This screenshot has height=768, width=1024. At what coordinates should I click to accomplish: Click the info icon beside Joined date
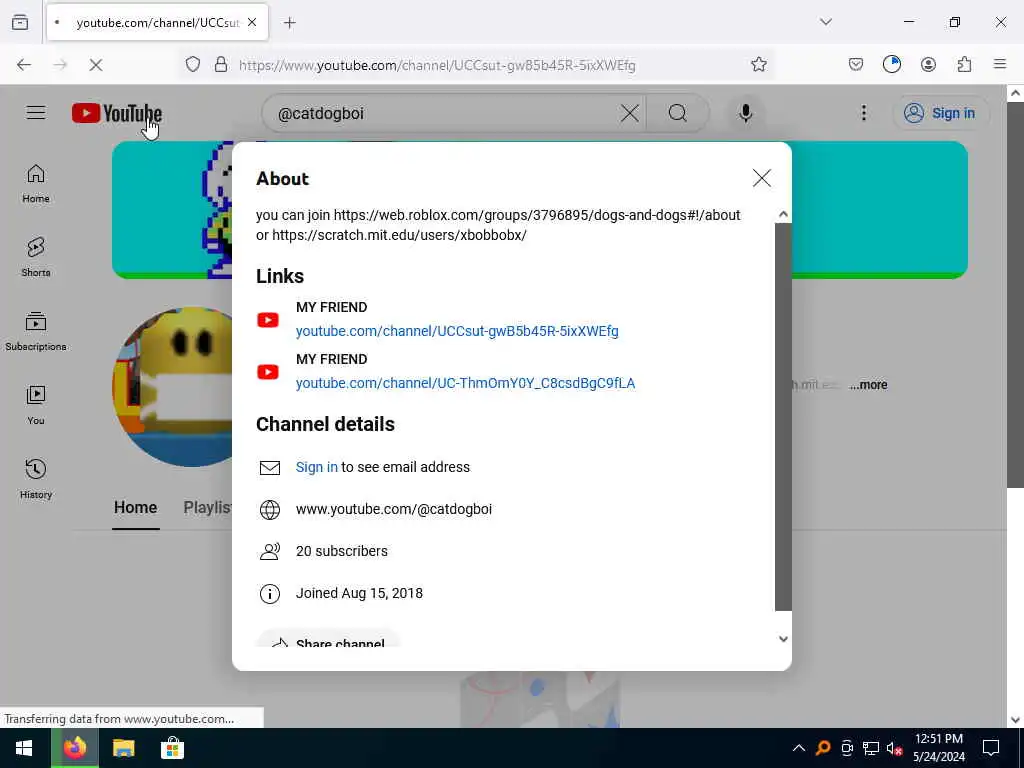point(270,594)
